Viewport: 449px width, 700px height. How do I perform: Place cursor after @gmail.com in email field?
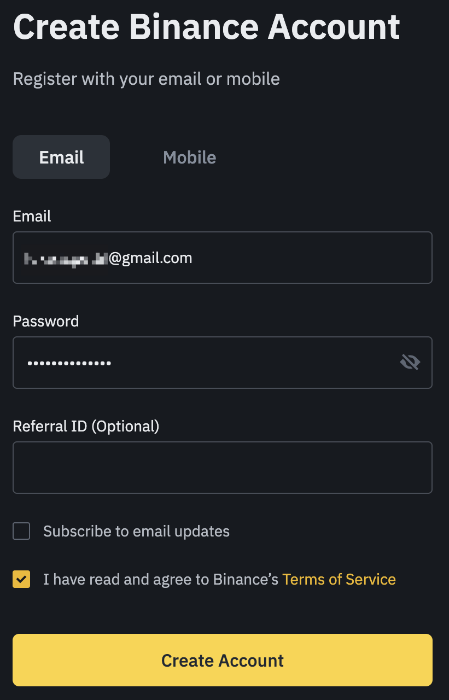[x=193, y=258]
